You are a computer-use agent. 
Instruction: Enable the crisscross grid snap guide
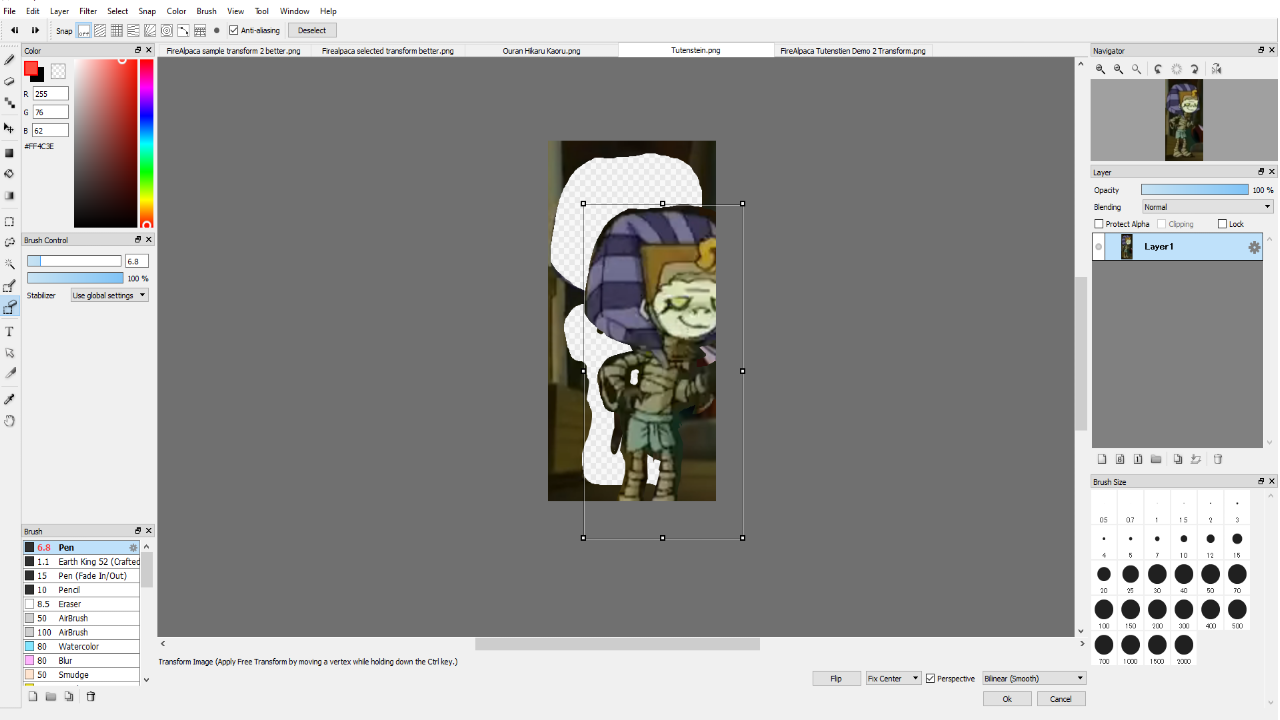(x=117, y=30)
